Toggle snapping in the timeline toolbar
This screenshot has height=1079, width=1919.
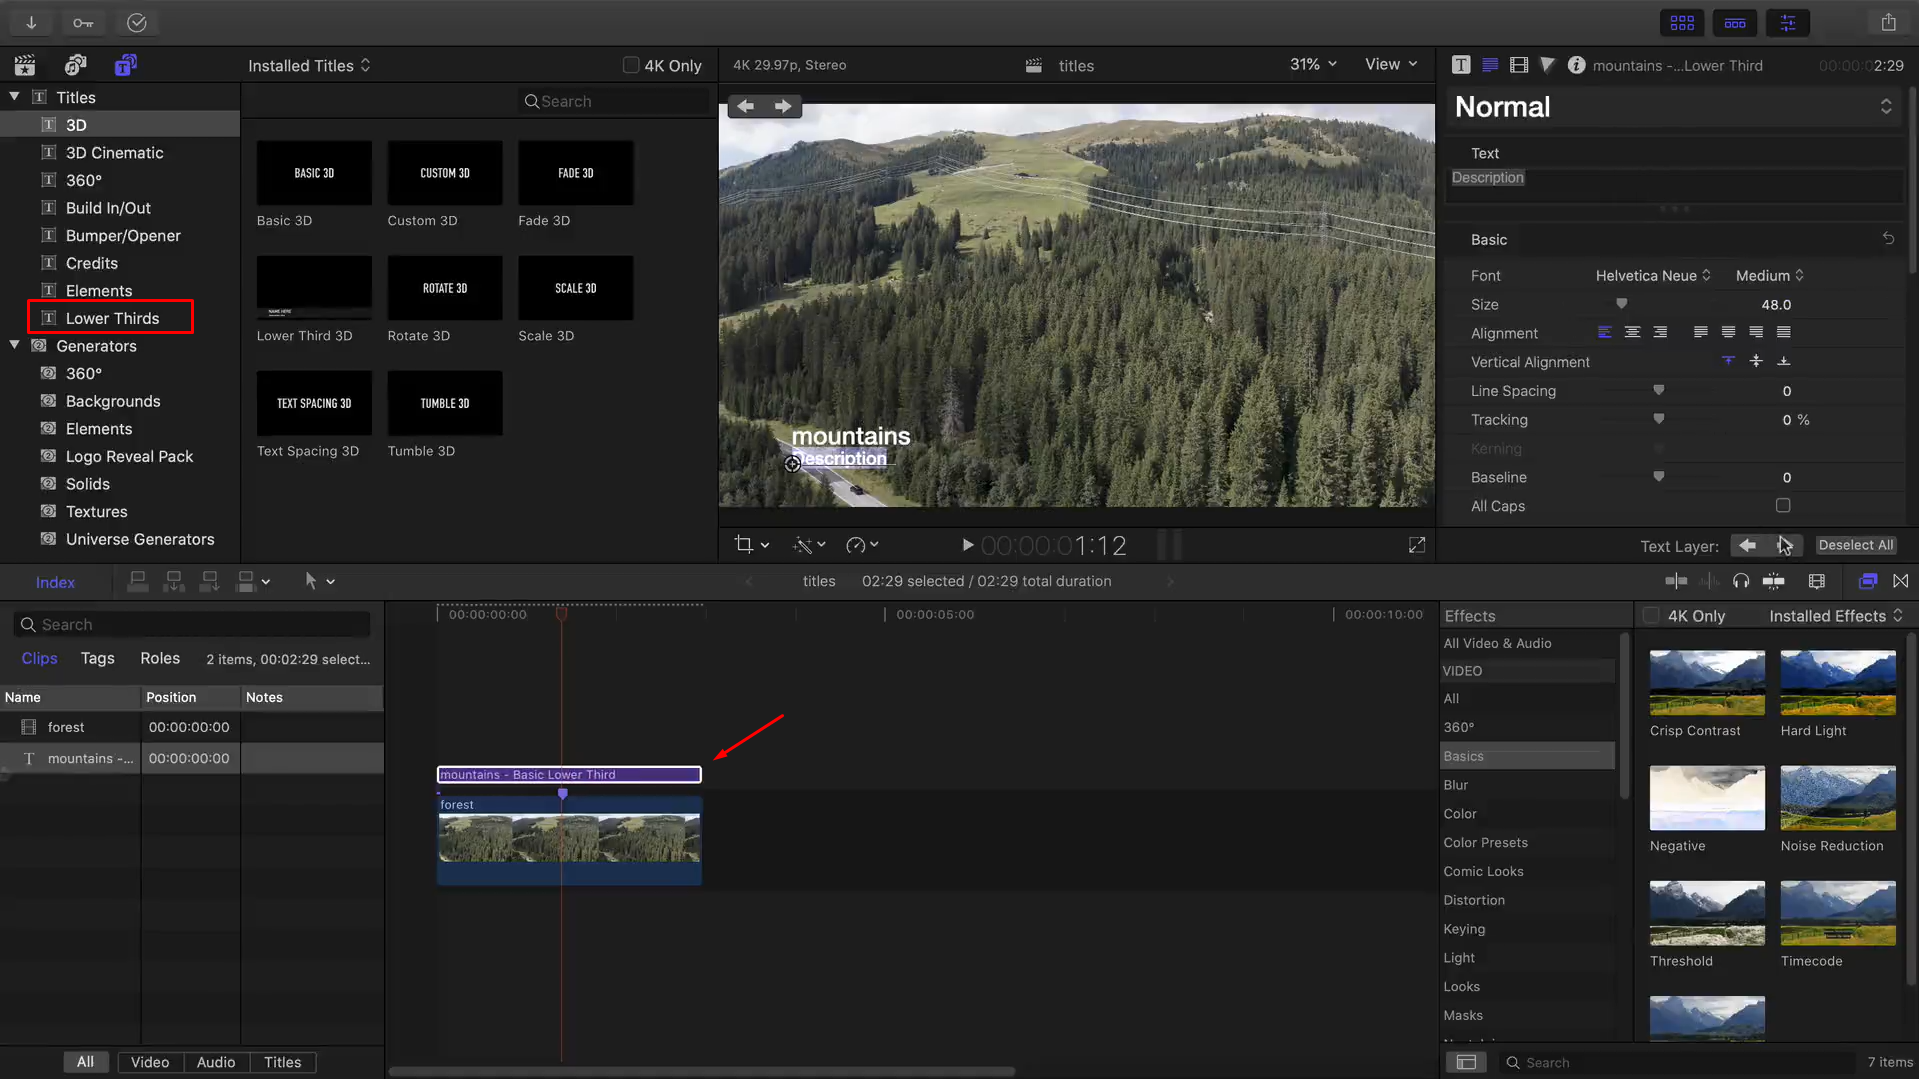[1900, 580]
